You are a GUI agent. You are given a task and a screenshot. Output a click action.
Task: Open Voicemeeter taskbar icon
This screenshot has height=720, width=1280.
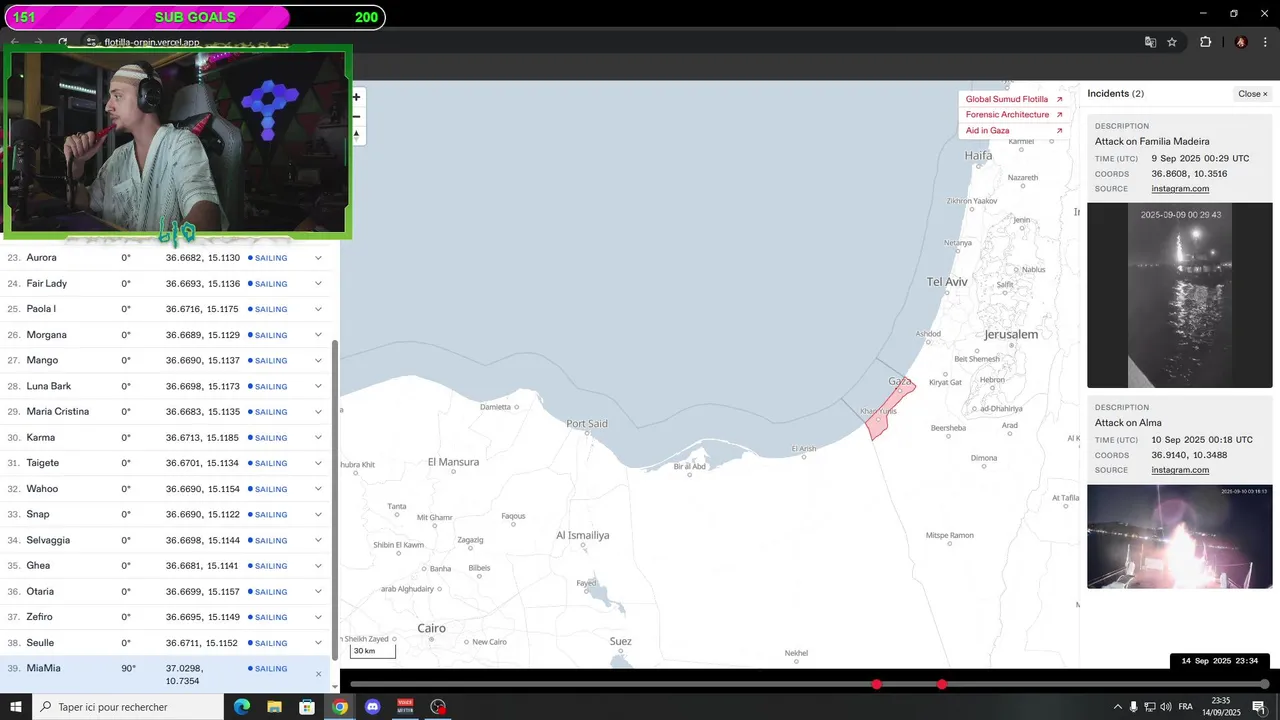[405, 707]
